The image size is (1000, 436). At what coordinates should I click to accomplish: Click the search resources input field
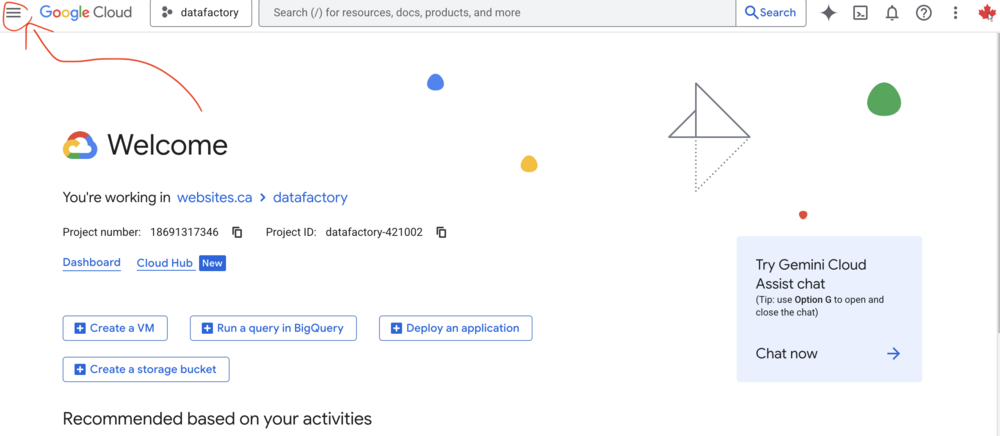(497, 13)
